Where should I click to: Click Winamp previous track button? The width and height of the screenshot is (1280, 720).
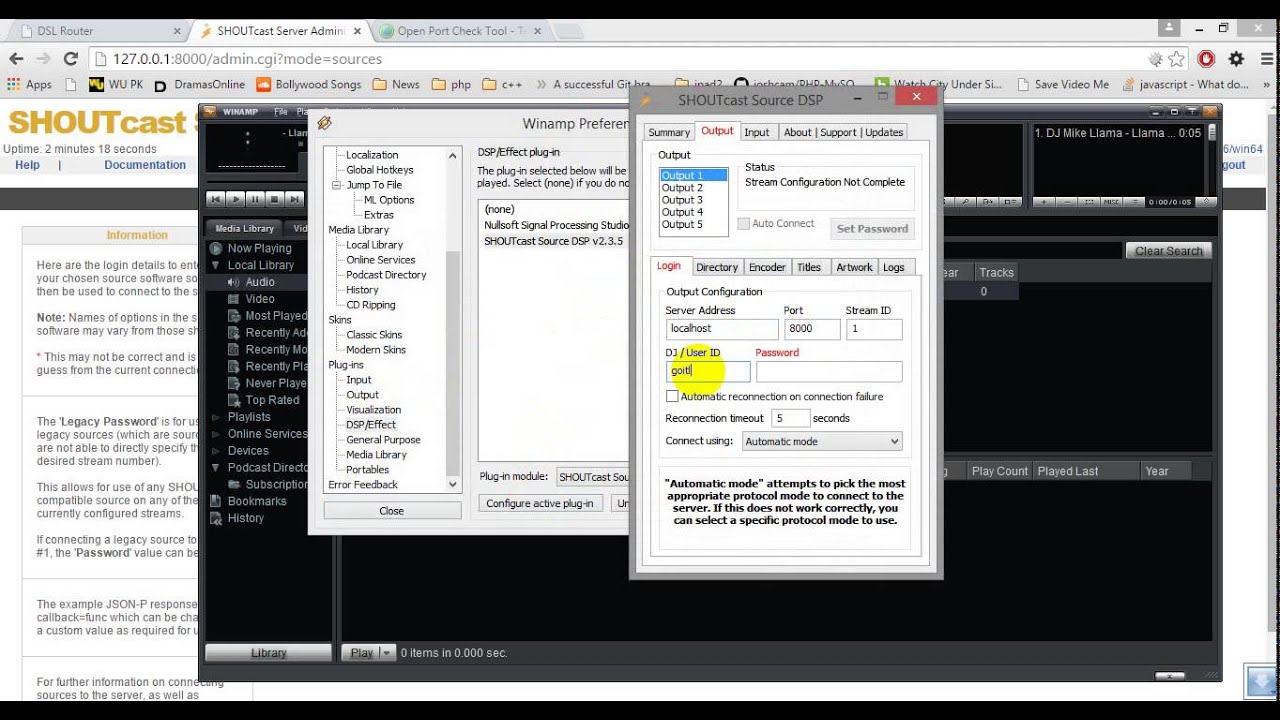coord(216,200)
